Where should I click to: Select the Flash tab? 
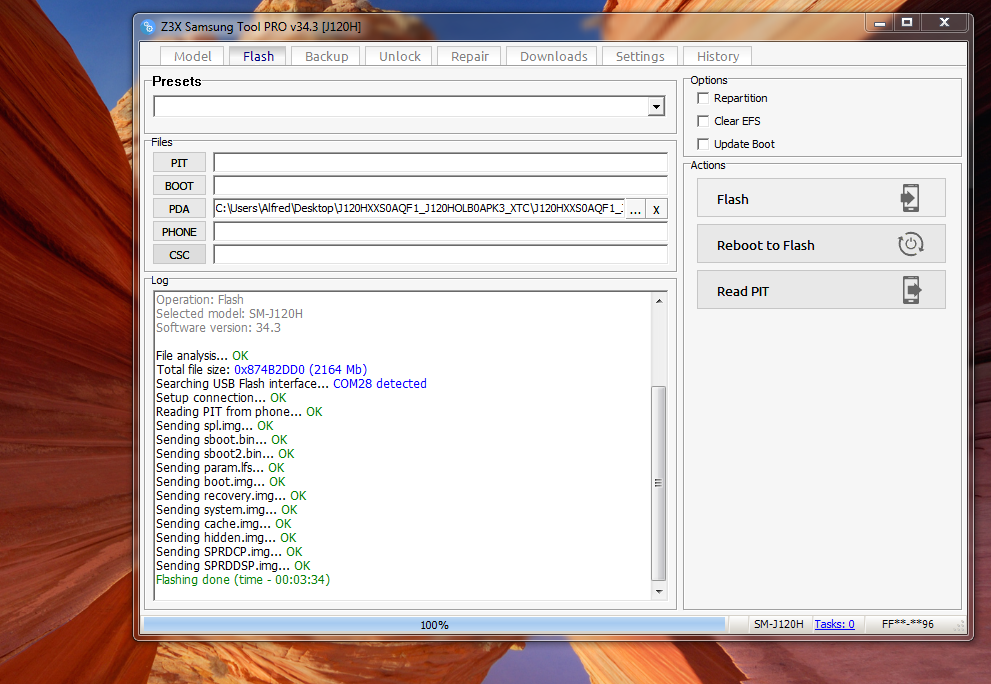pyautogui.click(x=258, y=56)
